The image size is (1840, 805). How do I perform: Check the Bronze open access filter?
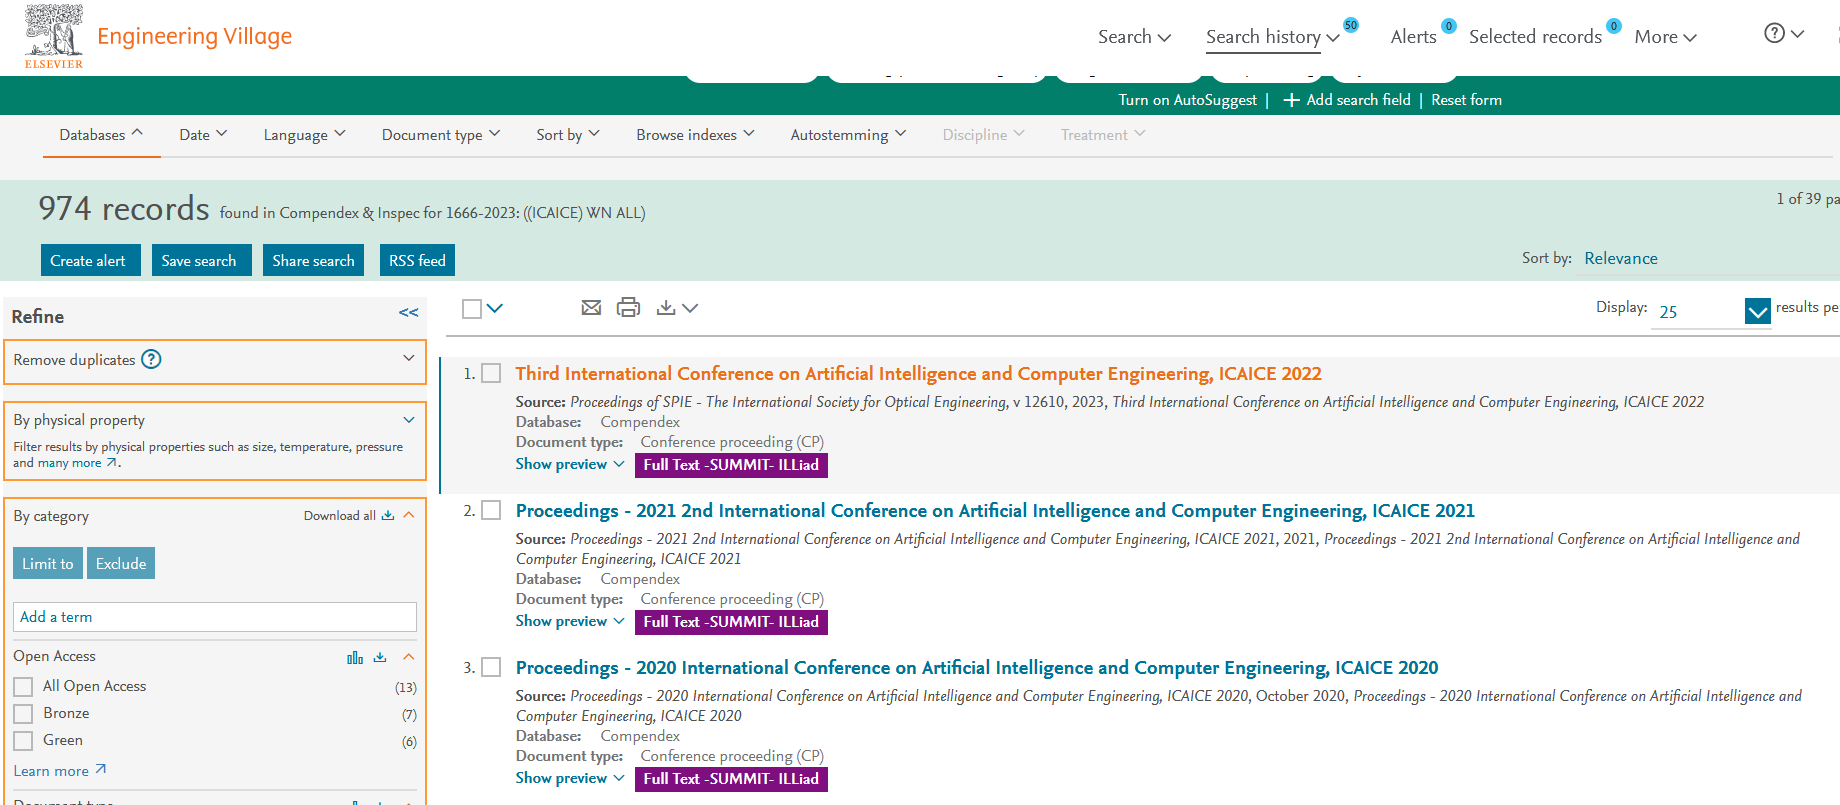click(23, 714)
